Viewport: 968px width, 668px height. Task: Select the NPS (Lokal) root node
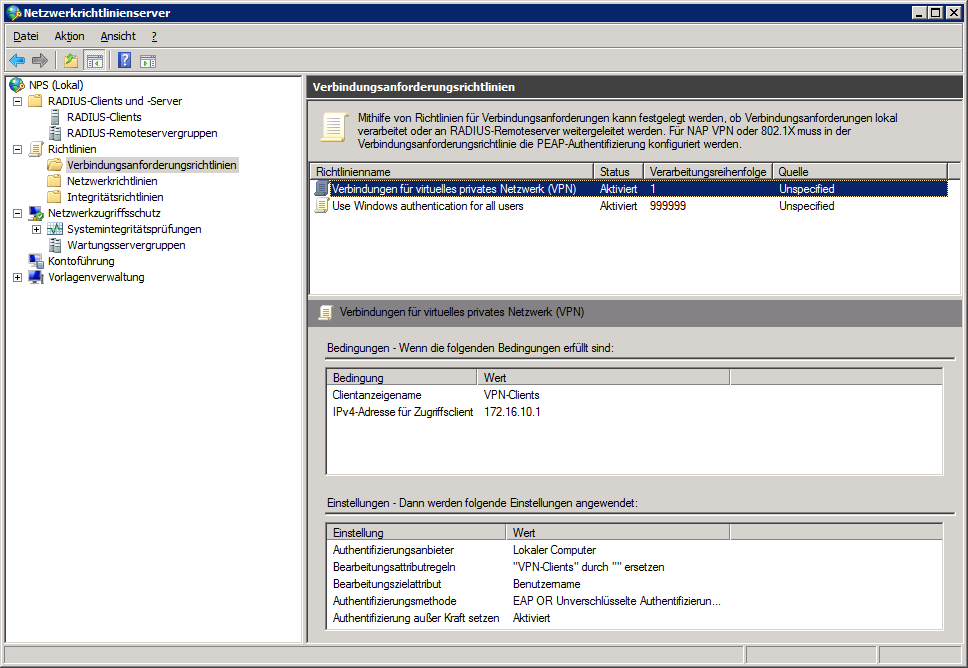point(55,85)
